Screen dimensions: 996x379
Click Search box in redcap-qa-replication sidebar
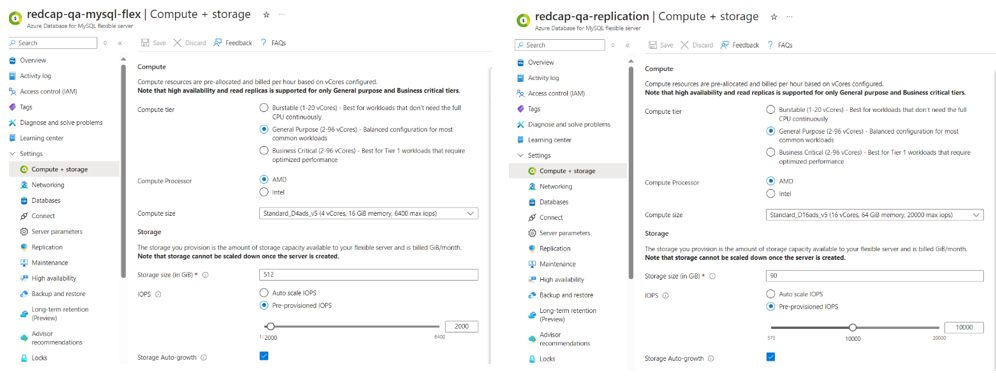[x=560, y=45]
